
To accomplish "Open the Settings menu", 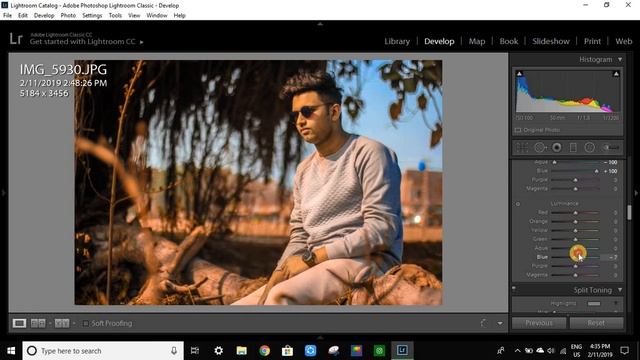I will pos(92,16).
